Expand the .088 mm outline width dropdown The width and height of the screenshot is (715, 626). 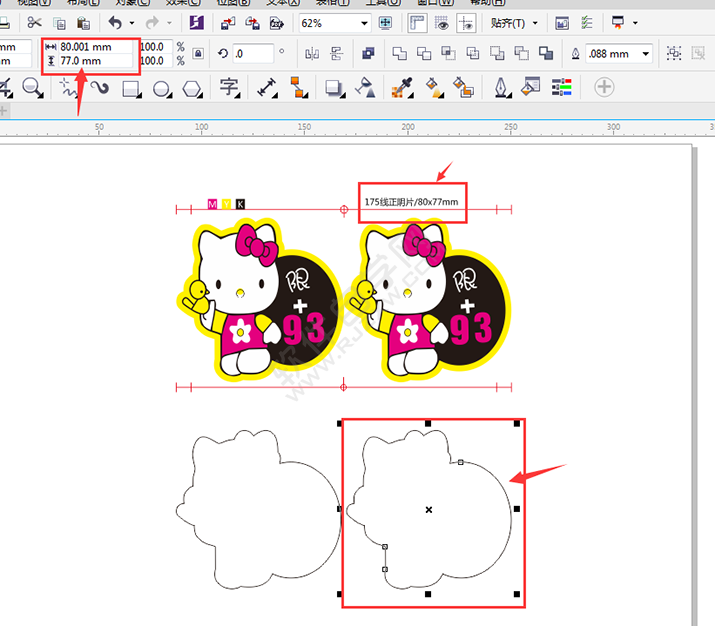point(646,54)
